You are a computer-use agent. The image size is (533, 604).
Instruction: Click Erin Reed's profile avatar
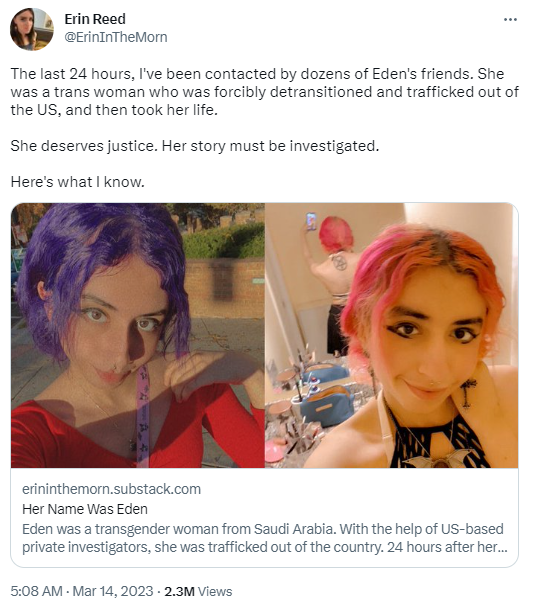32,29
